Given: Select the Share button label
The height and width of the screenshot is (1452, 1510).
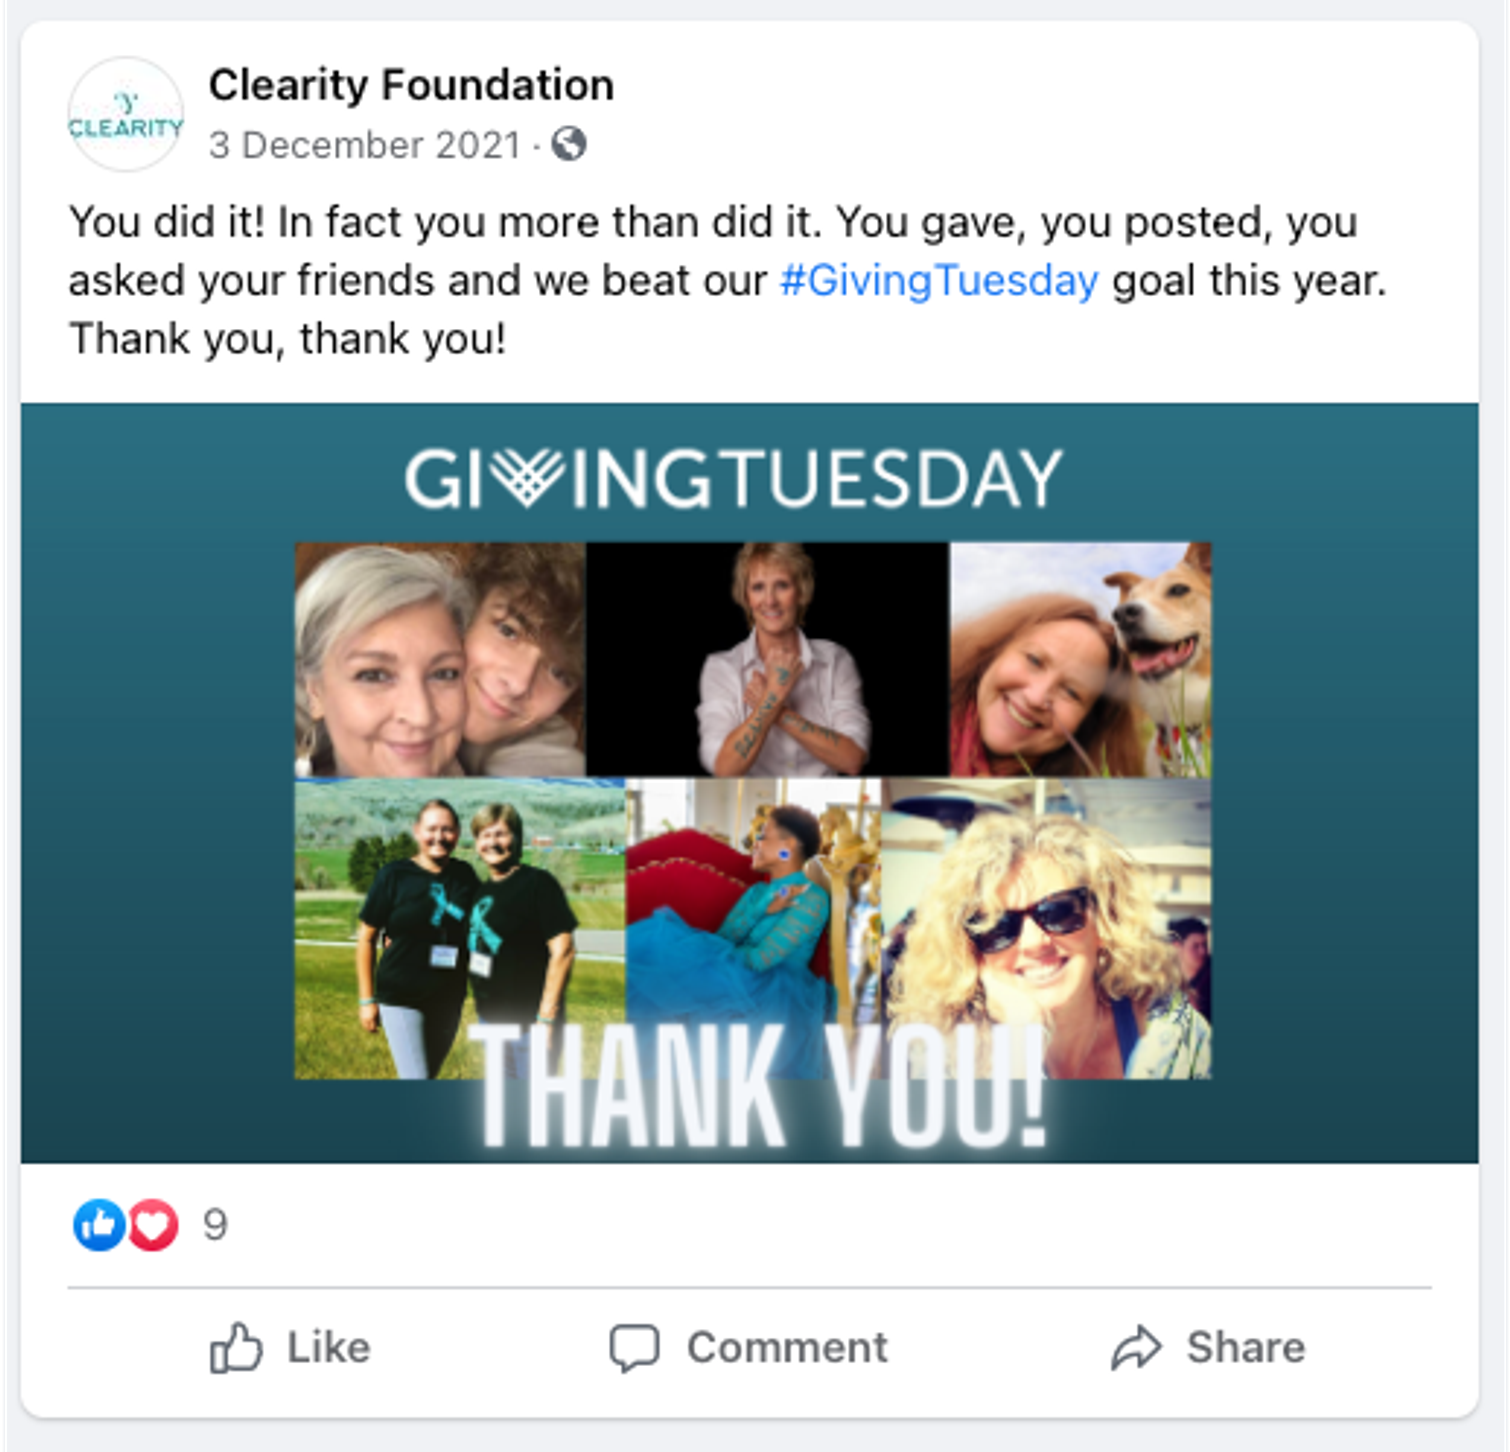Looking at the screenshot, I should [1246, 1347].
